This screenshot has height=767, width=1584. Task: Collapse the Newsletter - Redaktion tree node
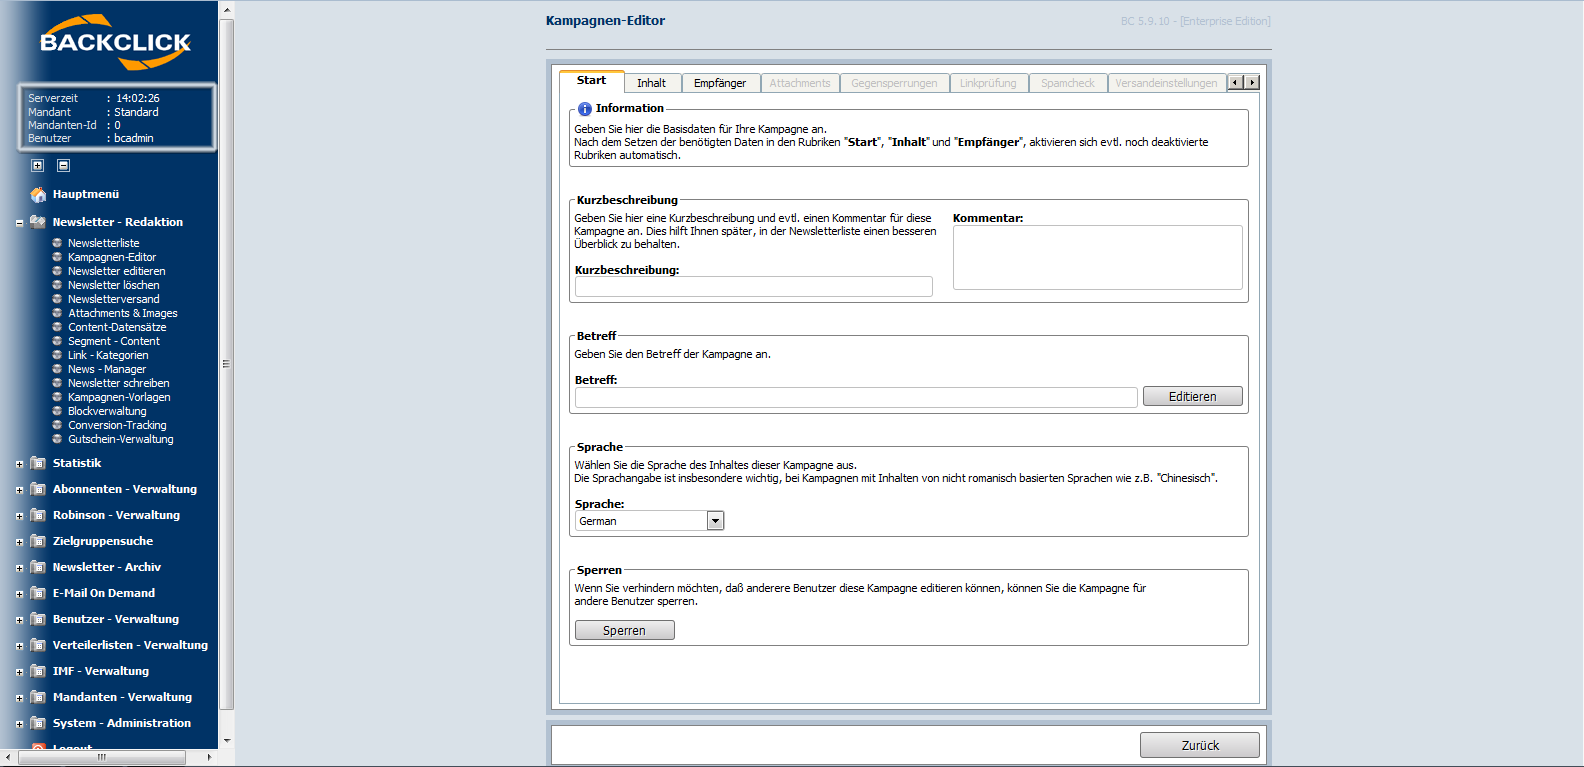tap(19, 223)
